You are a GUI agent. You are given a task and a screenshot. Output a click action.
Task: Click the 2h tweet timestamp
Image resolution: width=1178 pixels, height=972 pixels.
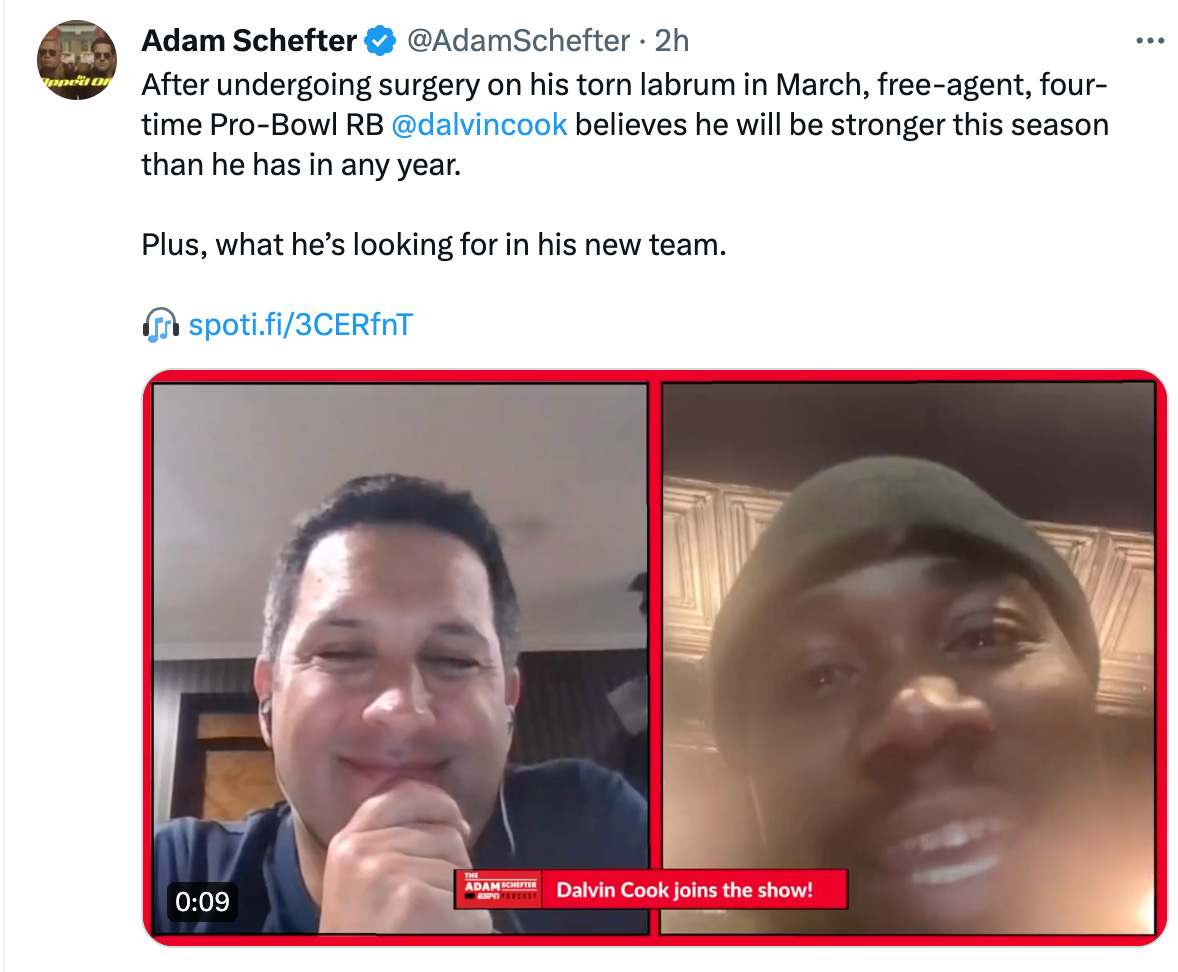tap(672, 41)
